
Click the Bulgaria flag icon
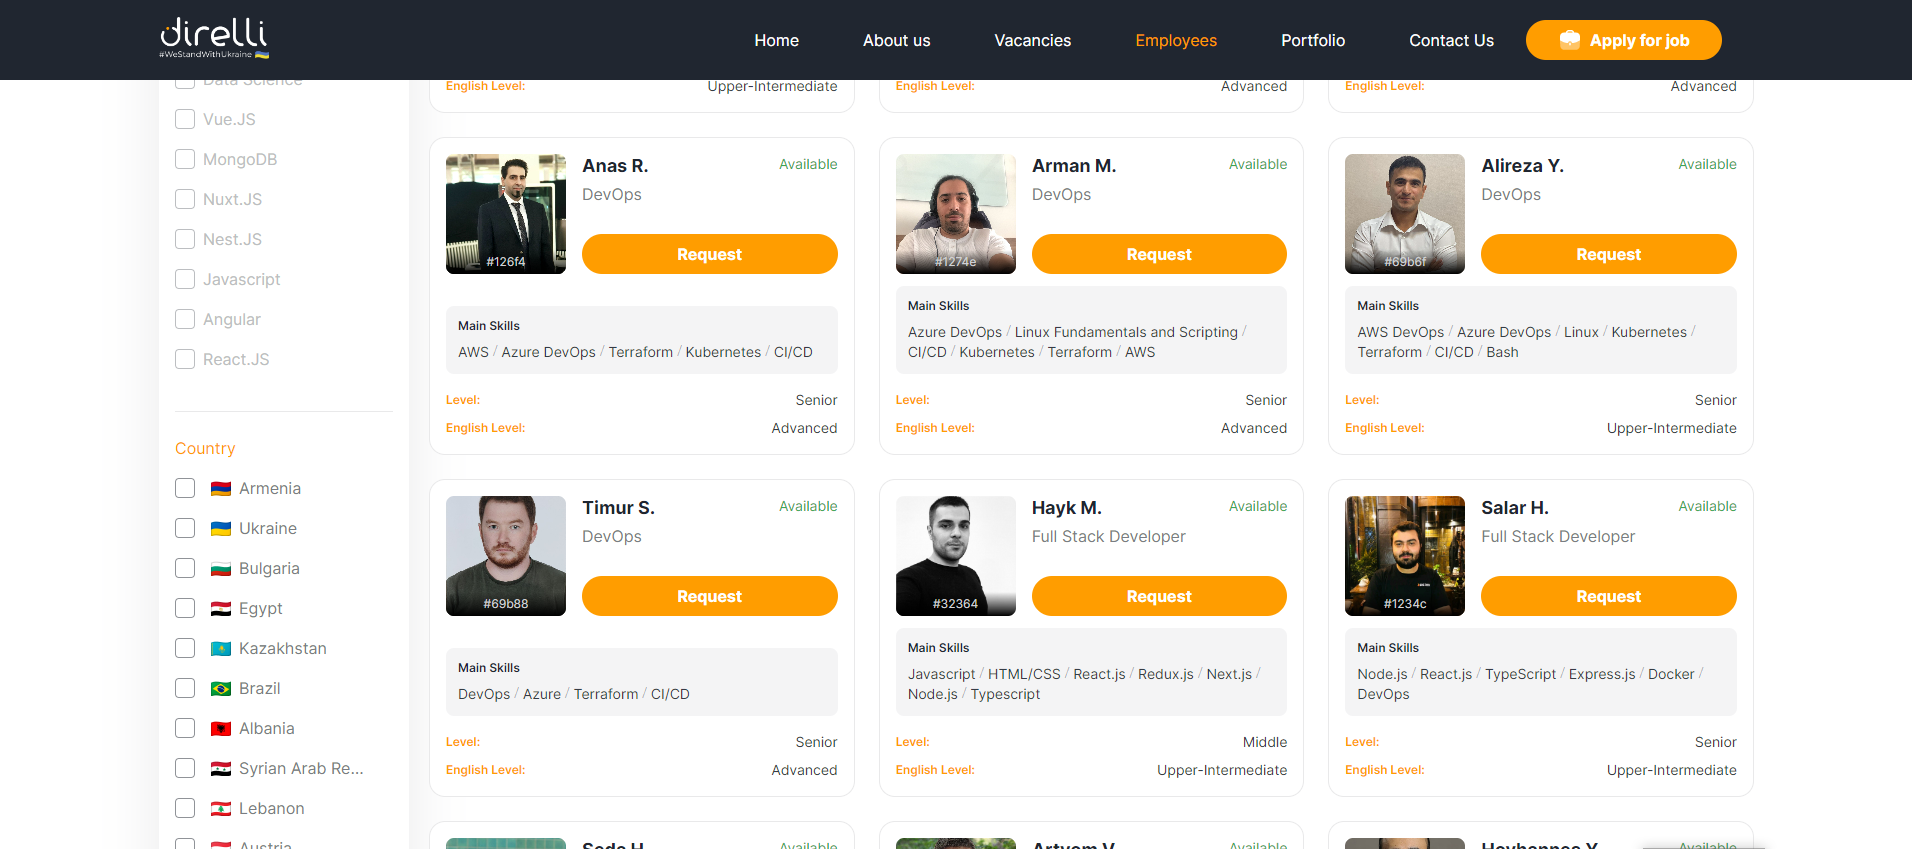click(x=221, y=568)
